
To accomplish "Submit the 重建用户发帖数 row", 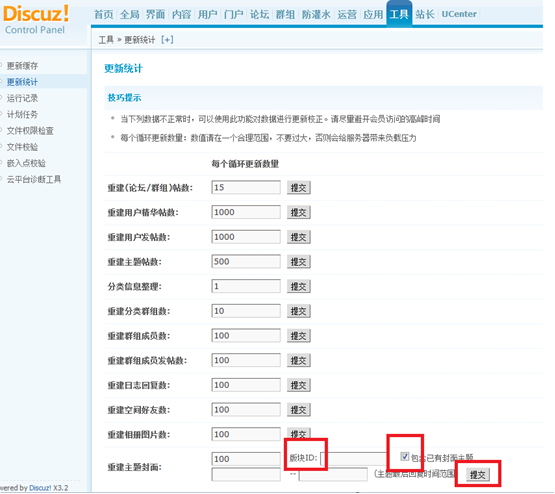I will tap(298, 237).
